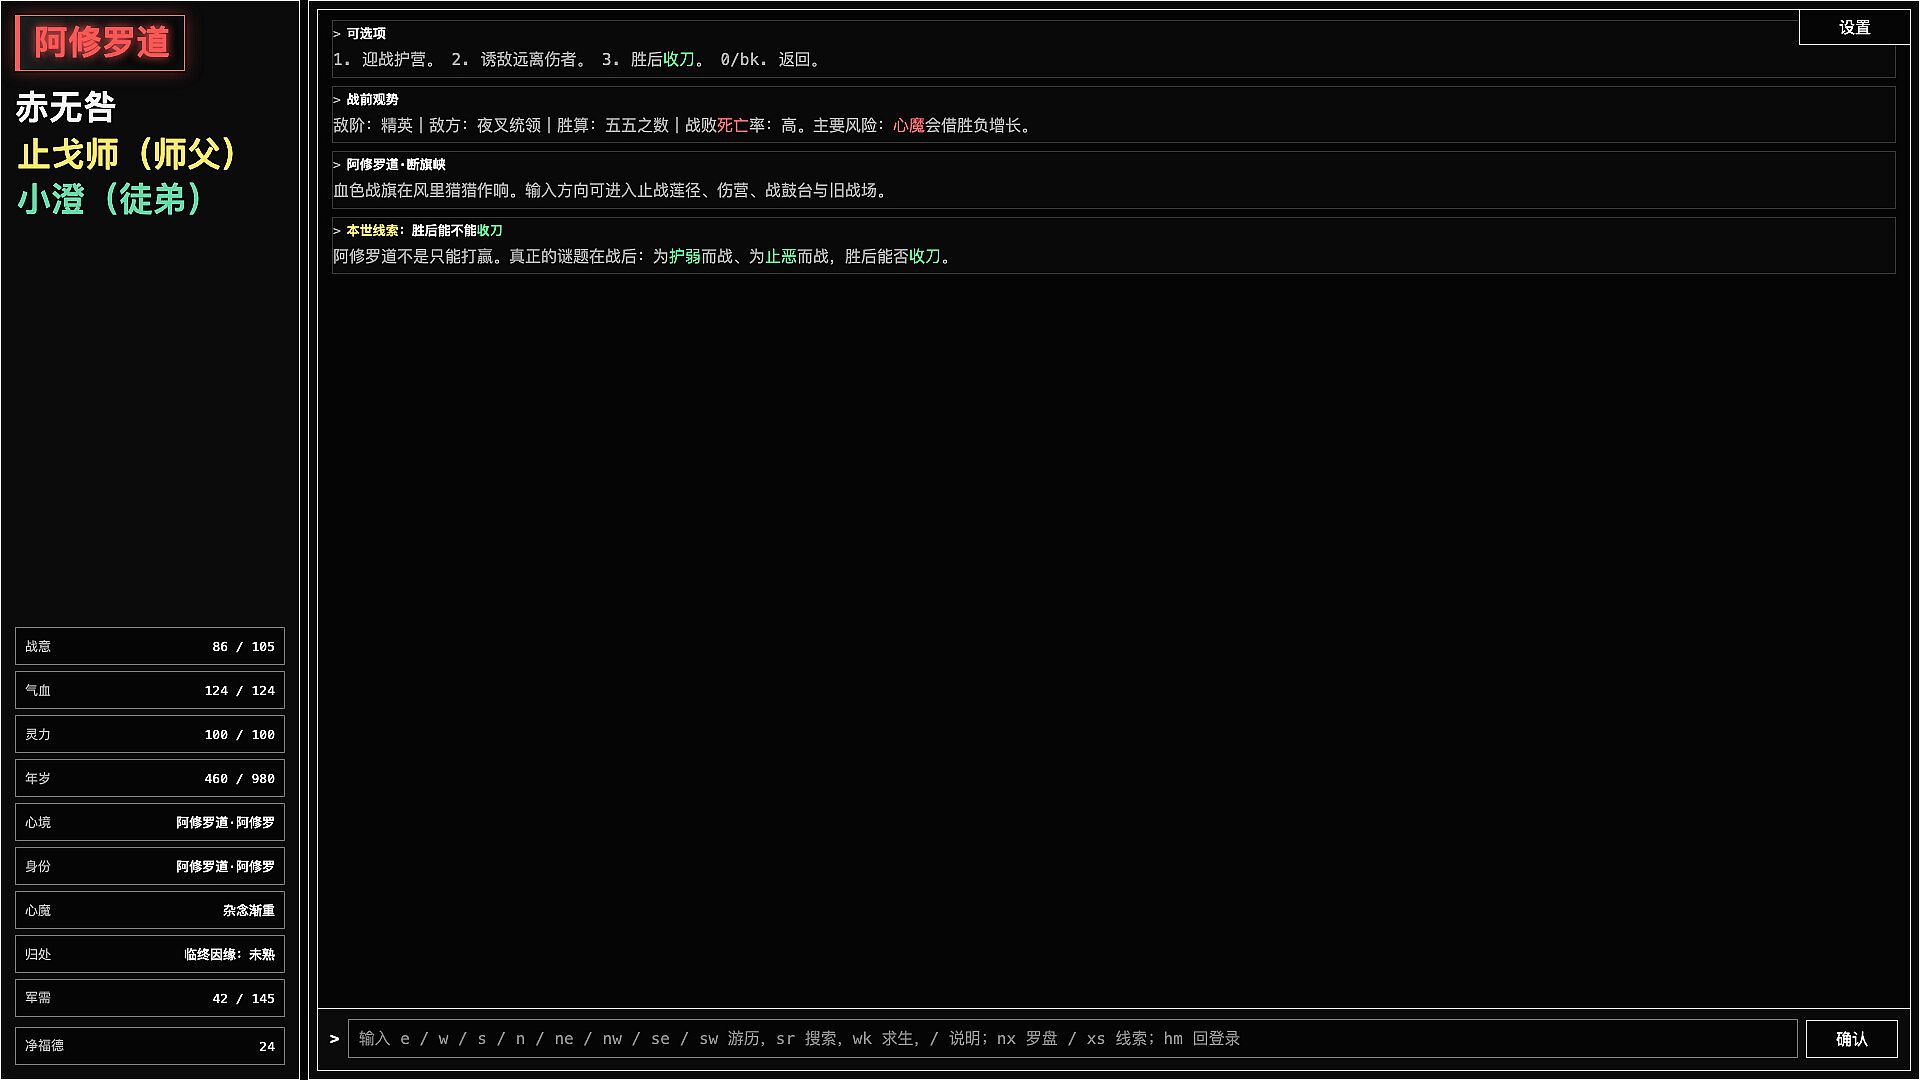Click the > prompt symbol beside input
The image size is (1920, 1080).
click(x=334, y=1039)
